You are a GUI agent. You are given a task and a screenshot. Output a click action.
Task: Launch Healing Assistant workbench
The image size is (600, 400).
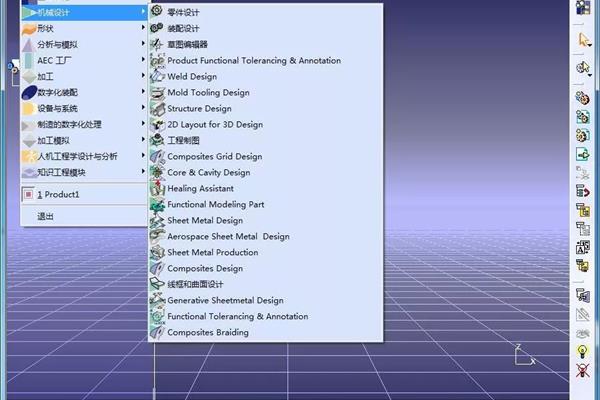click(x=266, y=189)
